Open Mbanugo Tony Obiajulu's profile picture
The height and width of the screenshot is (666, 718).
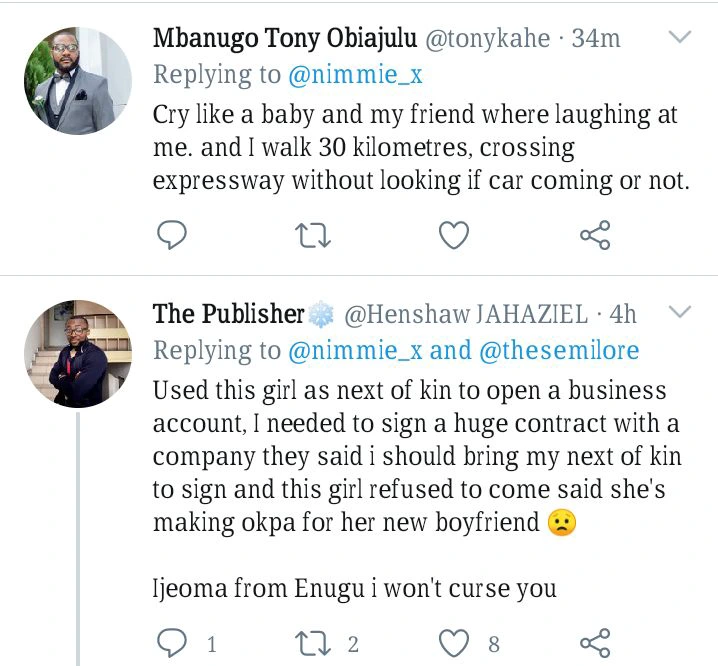[78, 81]
